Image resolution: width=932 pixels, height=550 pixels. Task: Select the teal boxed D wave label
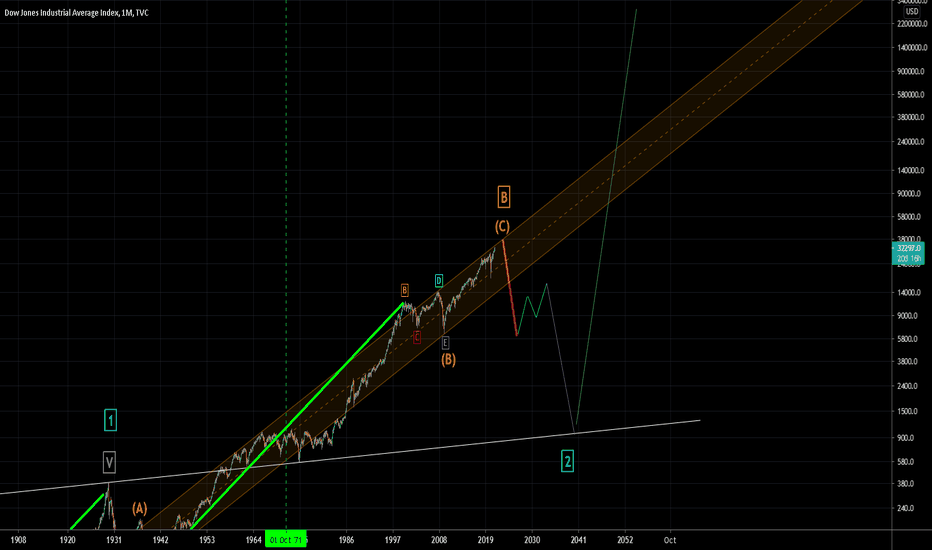pos(439,281)
